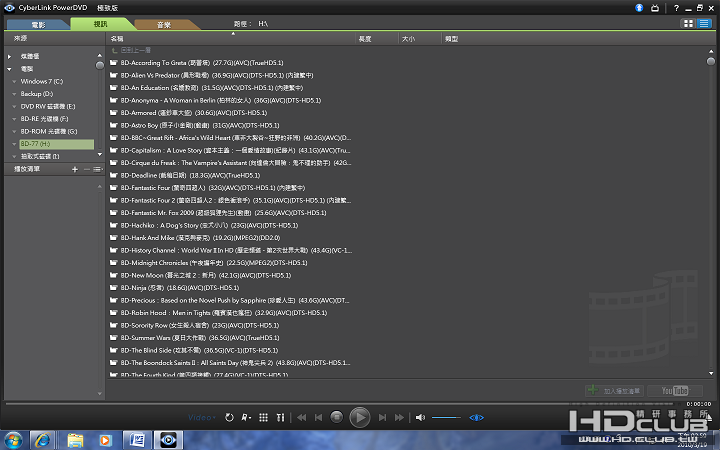Click the repeat circular arrow icon
Screen dimensions: 720x450
[229, 417]
